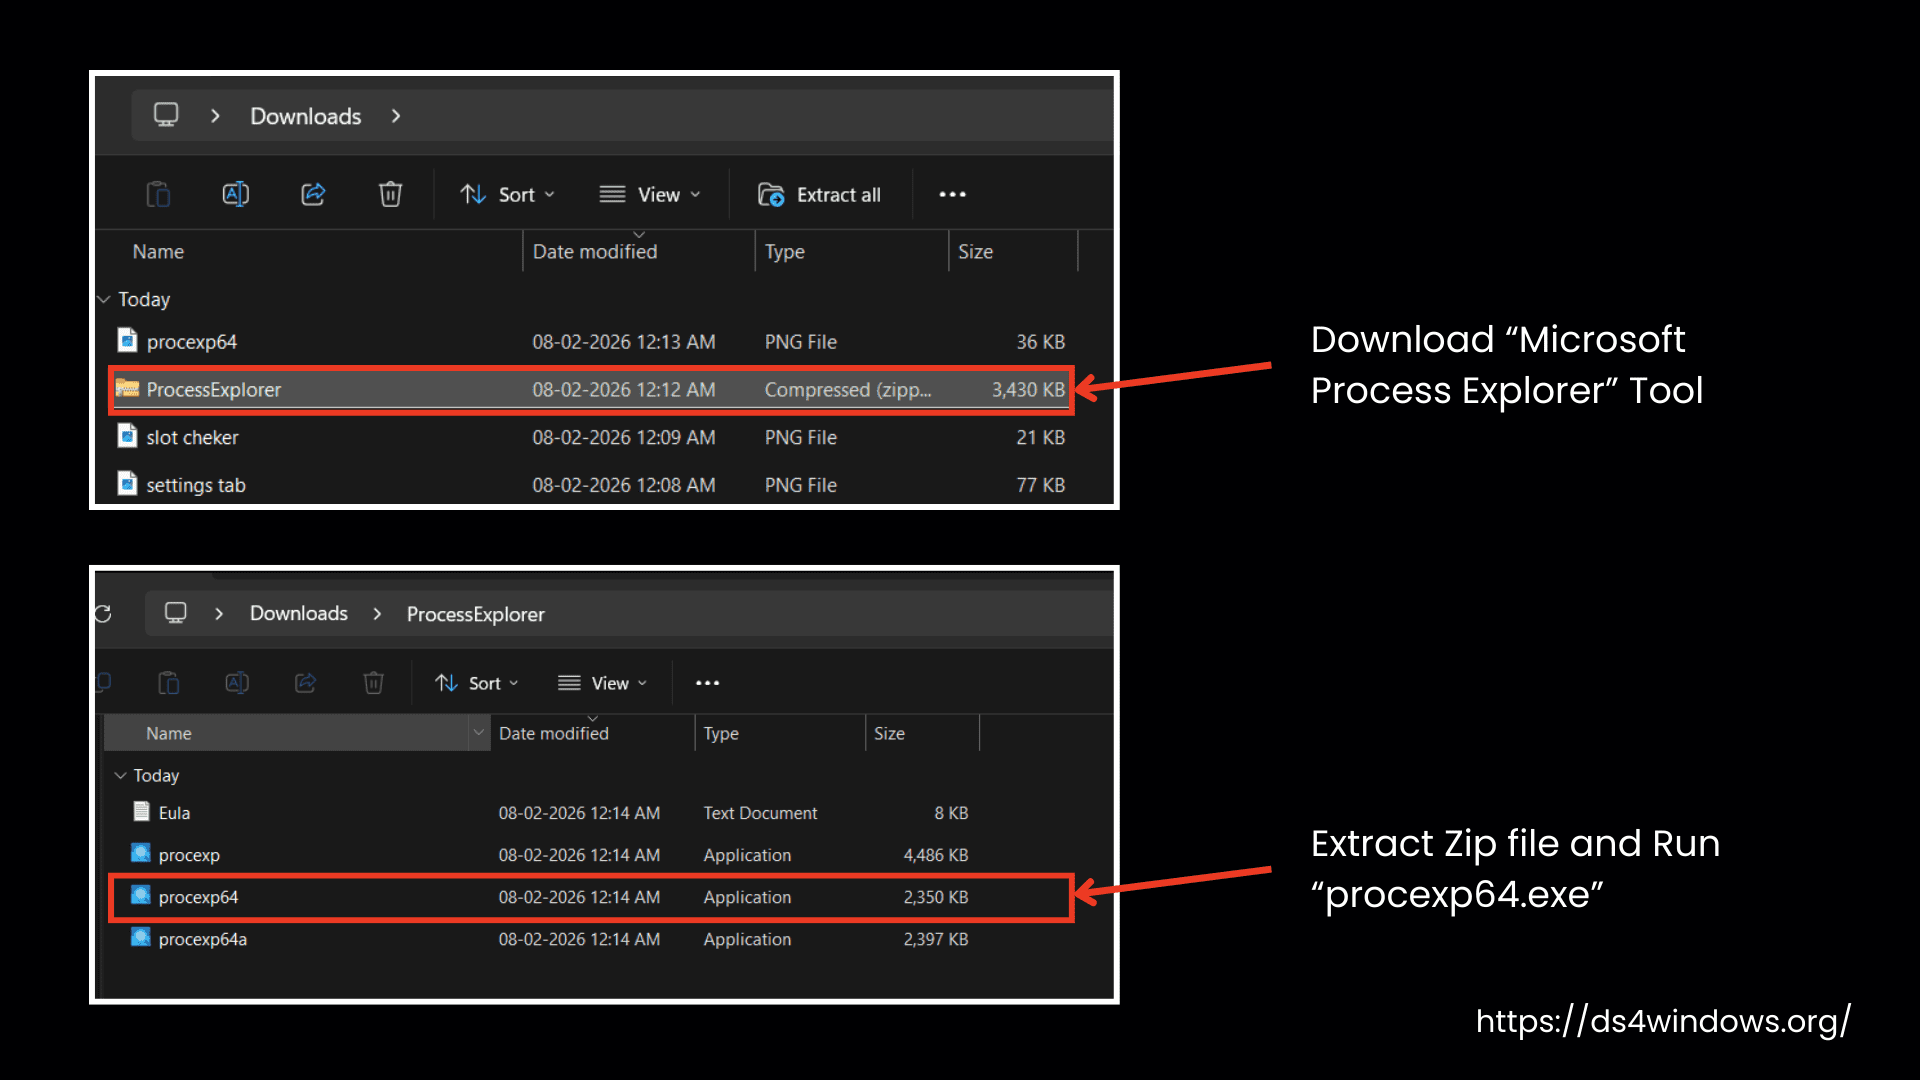Viewport: 1920px width, 1080px height.
Task: Click the Eula document icon
Action: 141,811
